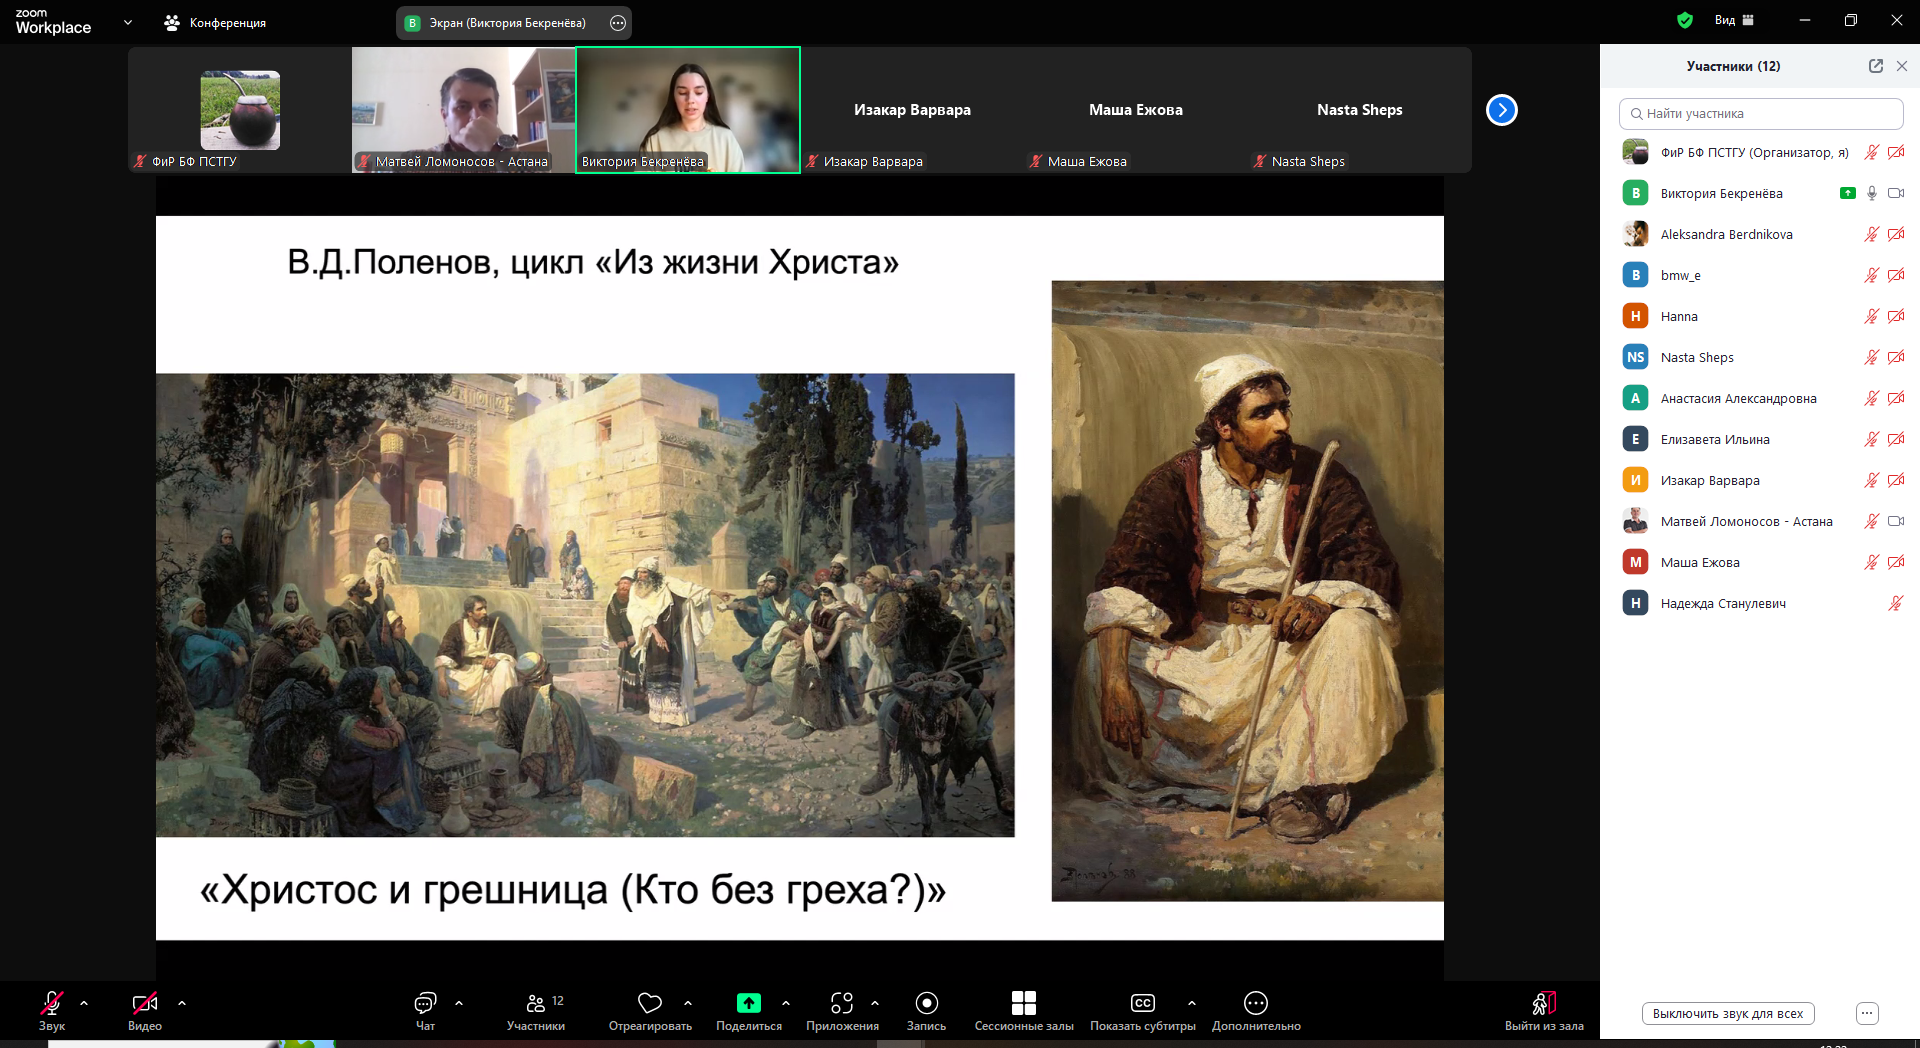Image resolution: width=1920 pixels, height=1048 pixels.
Task: Expand Zoom Workplace dropdown arrow
Action: click(x=128, y=22)
